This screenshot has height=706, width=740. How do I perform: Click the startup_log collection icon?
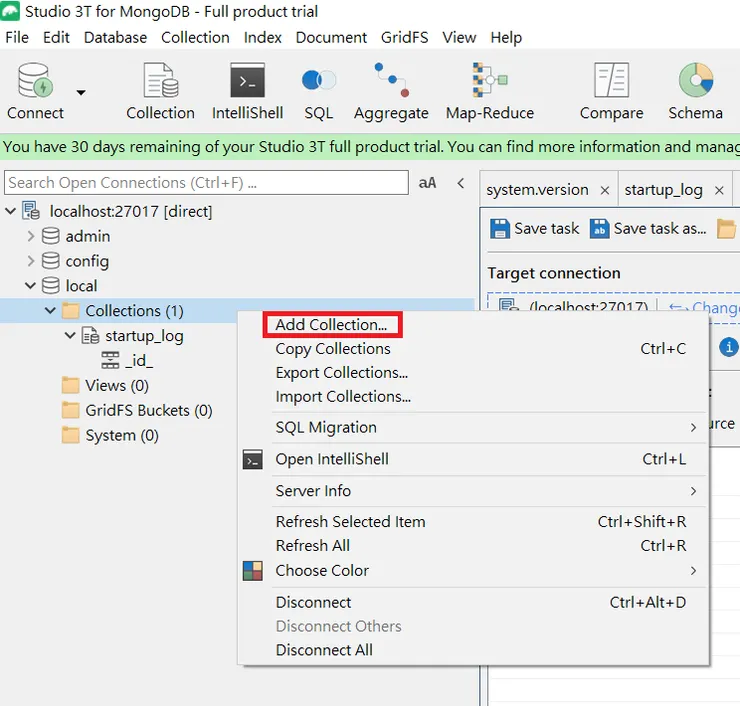click(90, 336)
